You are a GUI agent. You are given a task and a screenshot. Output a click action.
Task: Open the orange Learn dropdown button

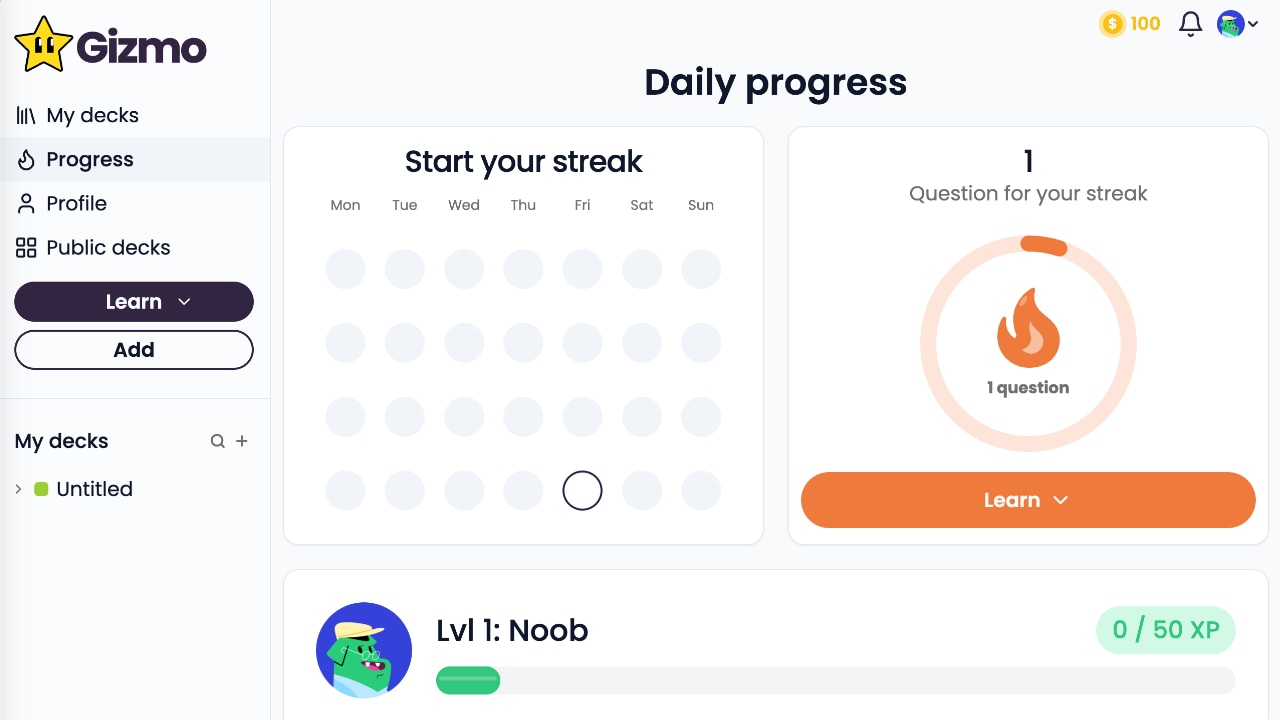pyautogui.click(x=1028, y=500)
